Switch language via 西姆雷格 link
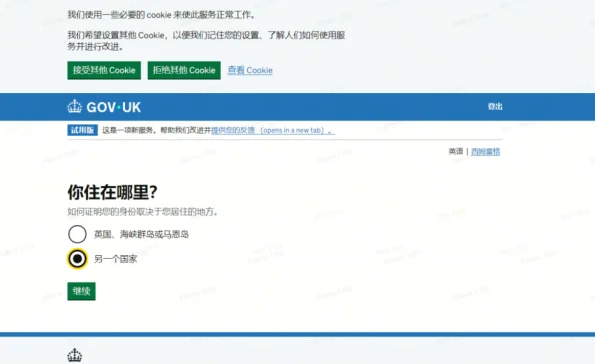The width and height of the screenshot is (595, 364). (x=485, y=152)
